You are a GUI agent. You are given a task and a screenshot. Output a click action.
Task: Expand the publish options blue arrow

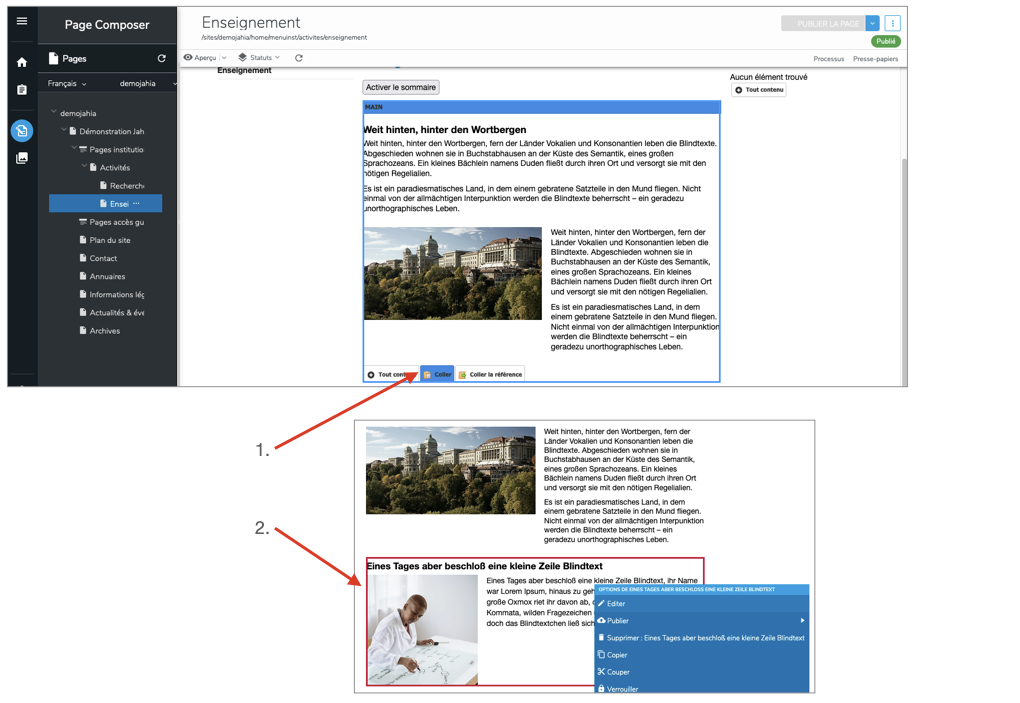coord(872,23)
